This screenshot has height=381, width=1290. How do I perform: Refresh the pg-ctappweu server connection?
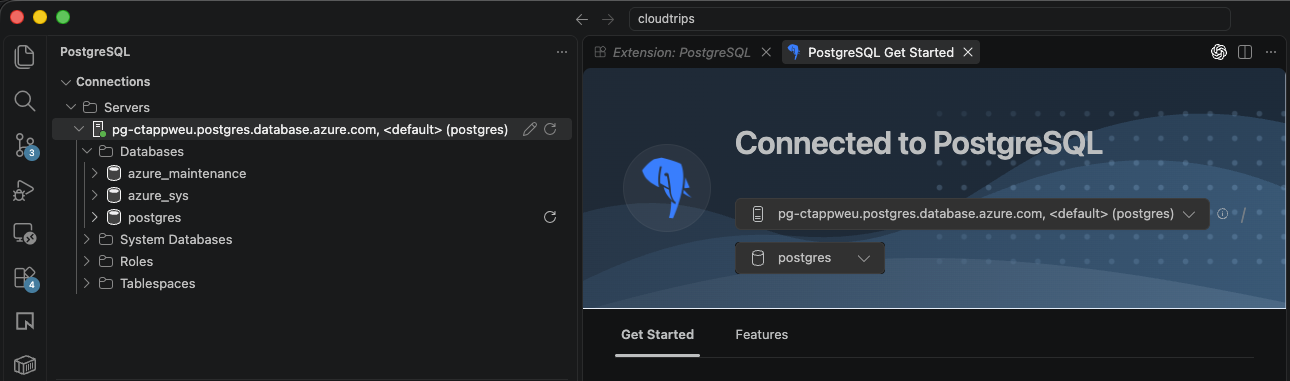[550, 129]
